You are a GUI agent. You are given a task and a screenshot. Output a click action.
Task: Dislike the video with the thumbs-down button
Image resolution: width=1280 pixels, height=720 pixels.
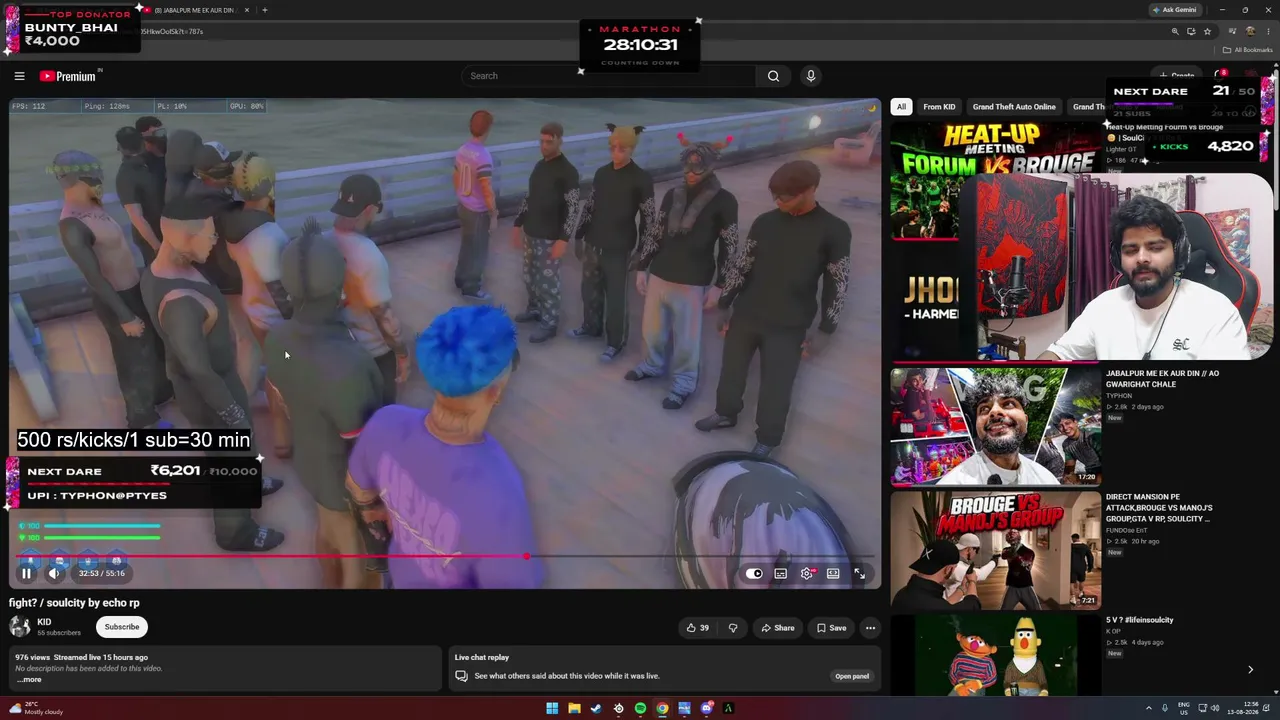pos(733,628)
